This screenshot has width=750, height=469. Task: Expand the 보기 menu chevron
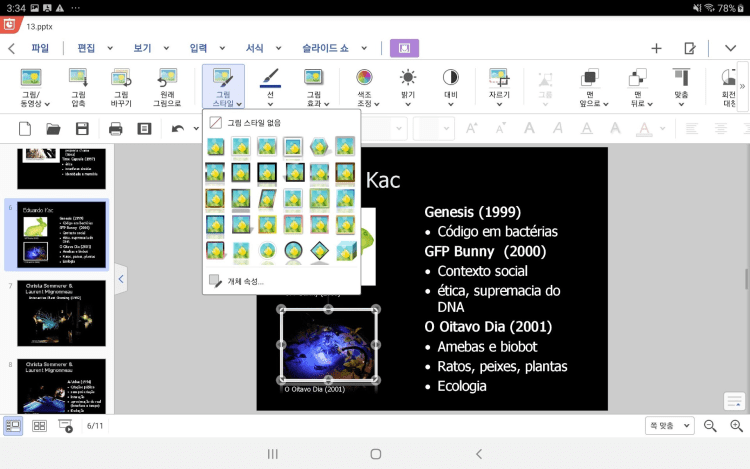166,48
